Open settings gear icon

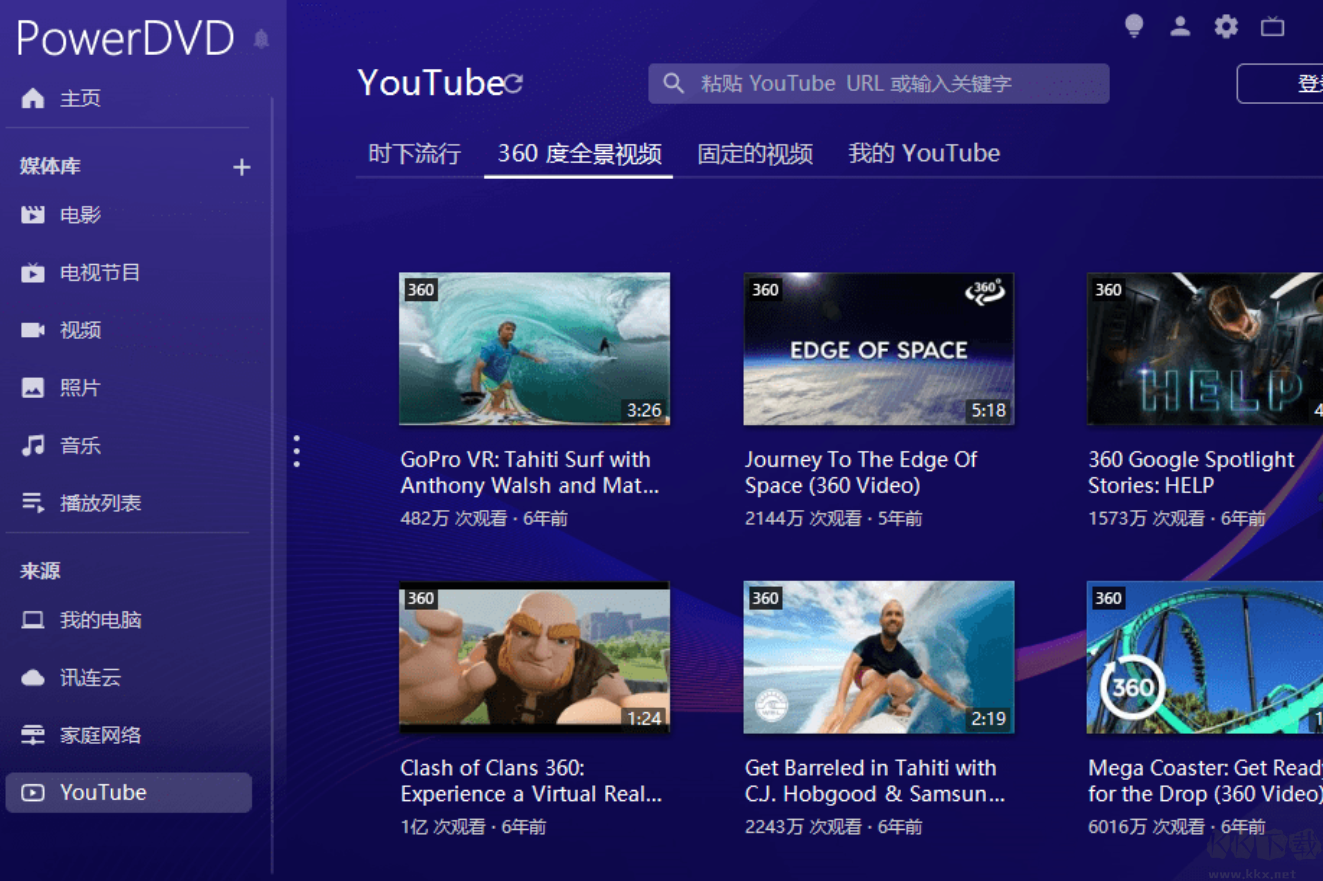click(x=1226, y=26)
